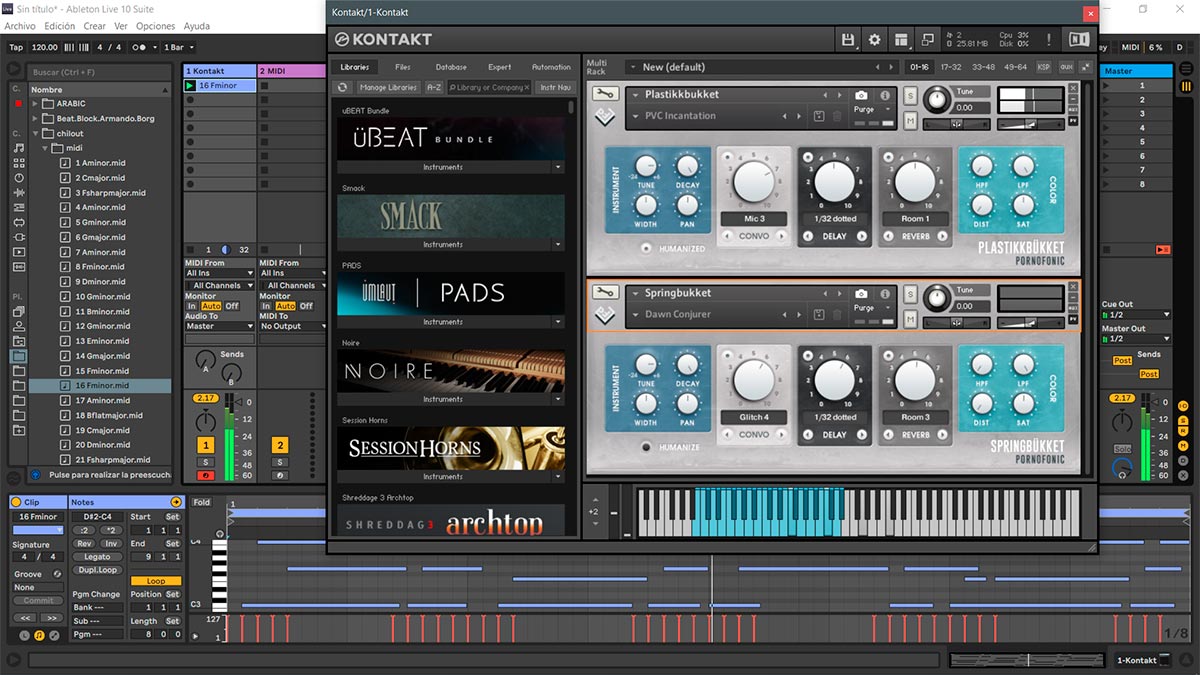Mute the Plastikkbukket instrument with its M button
This screenshot has width=1200, height=675.
[911, 120]
